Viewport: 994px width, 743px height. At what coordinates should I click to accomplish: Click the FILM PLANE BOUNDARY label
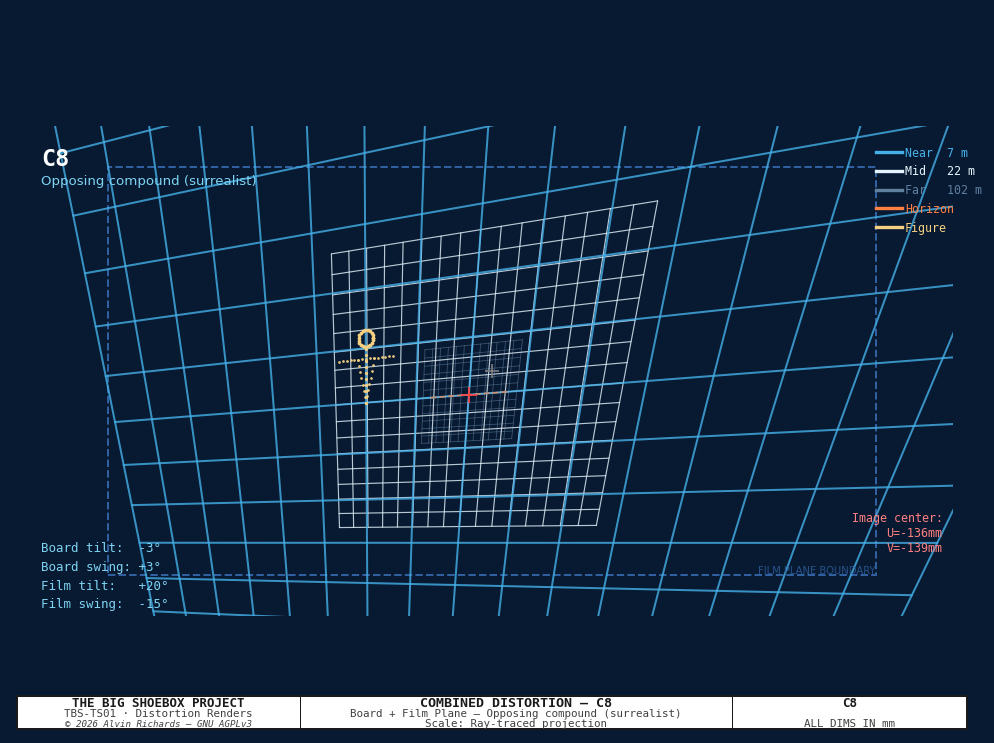816,571
